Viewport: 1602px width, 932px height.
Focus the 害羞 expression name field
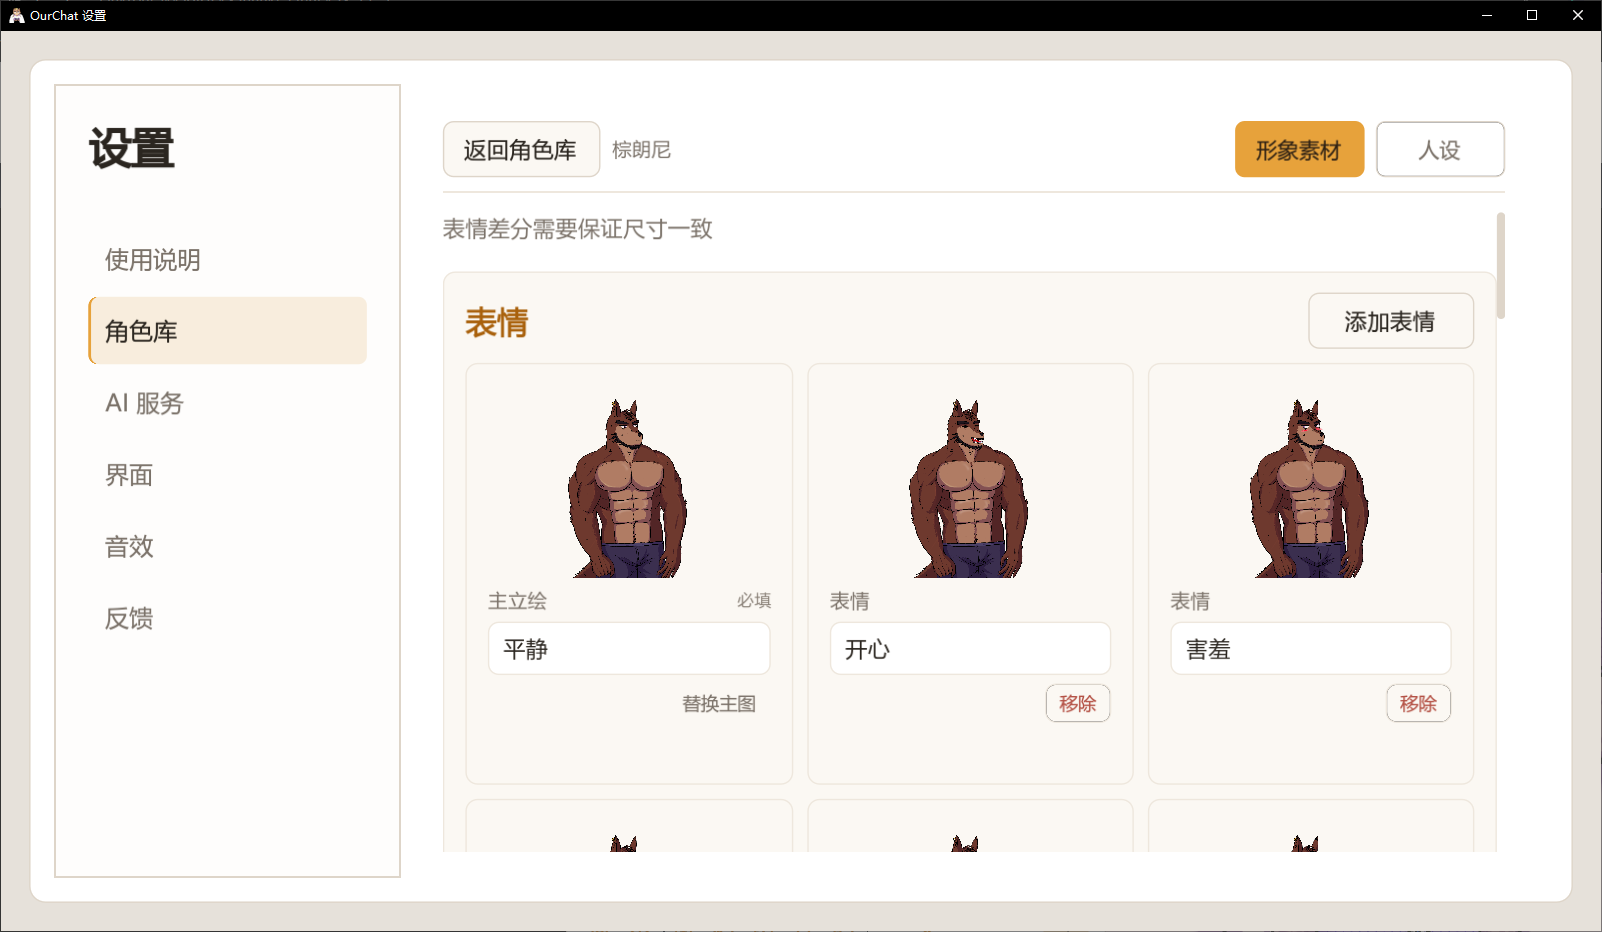pyautogui.click(x=1310, y=649)
